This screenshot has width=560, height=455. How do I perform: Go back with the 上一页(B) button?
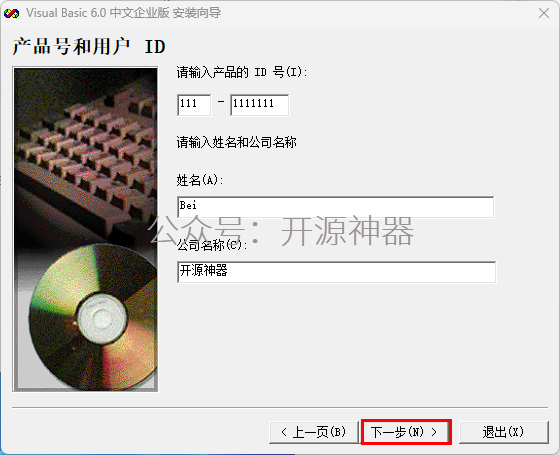[x=314, y=432]
